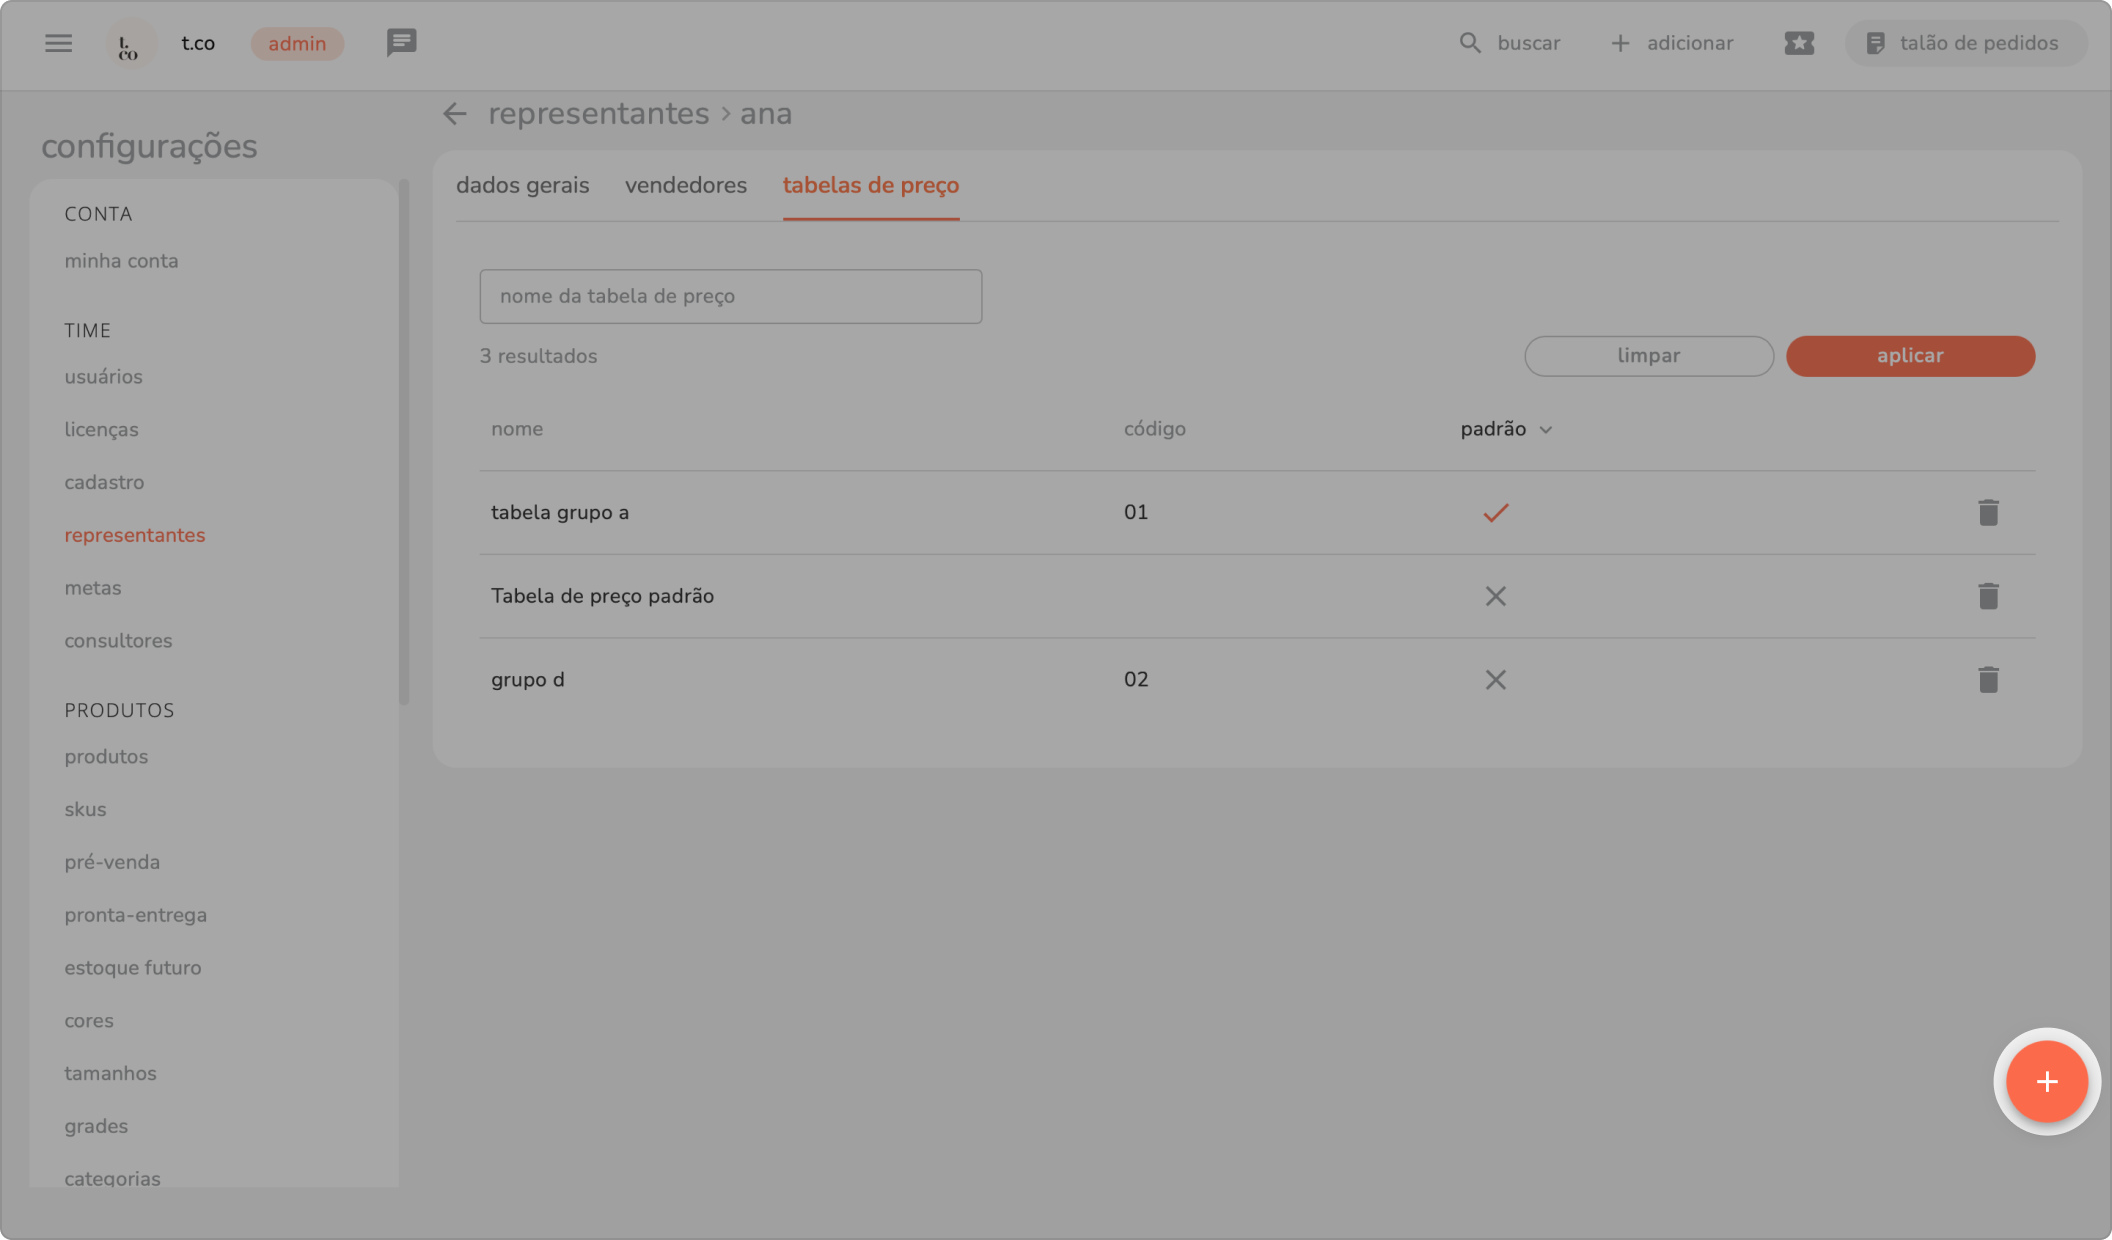Open the chat messages icon
Screen dimensions: 2112x1240
[x=401, y=43]
